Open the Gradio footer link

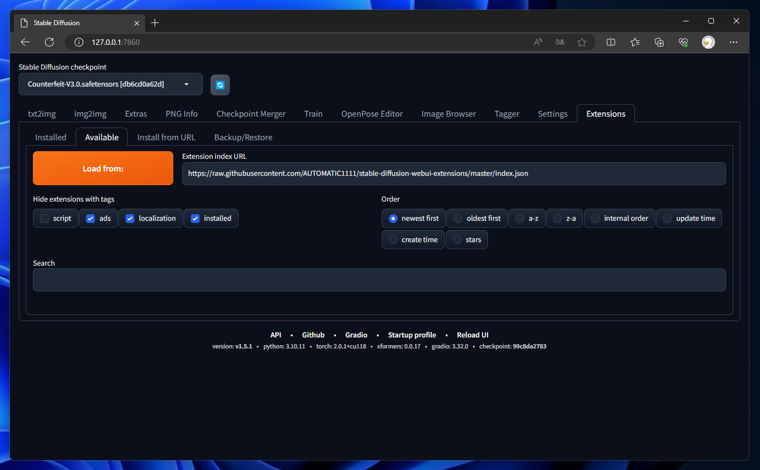pos(356,335)
